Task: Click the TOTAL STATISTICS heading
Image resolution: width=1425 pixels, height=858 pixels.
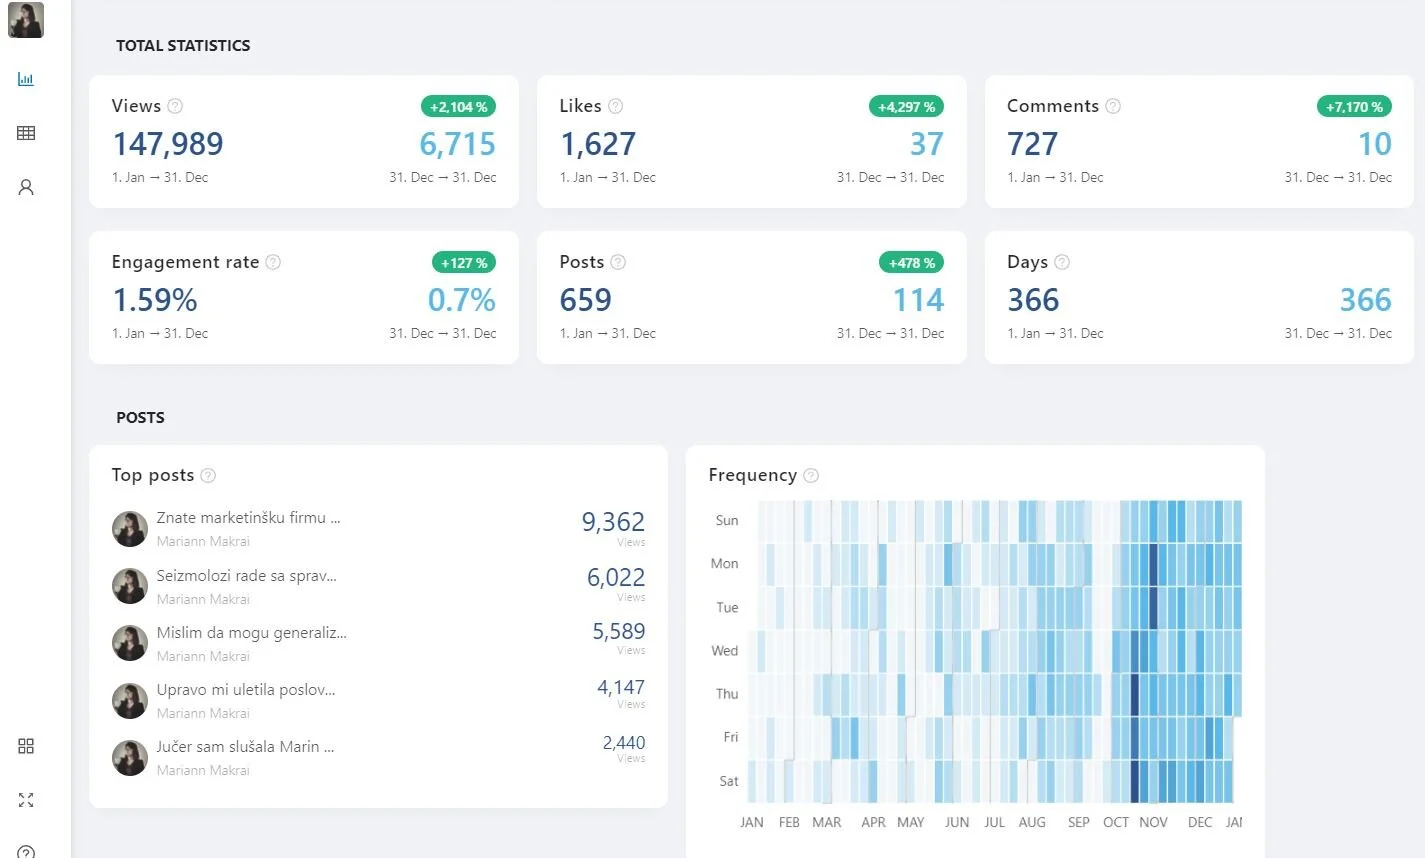Action: (x=183, y=45)
